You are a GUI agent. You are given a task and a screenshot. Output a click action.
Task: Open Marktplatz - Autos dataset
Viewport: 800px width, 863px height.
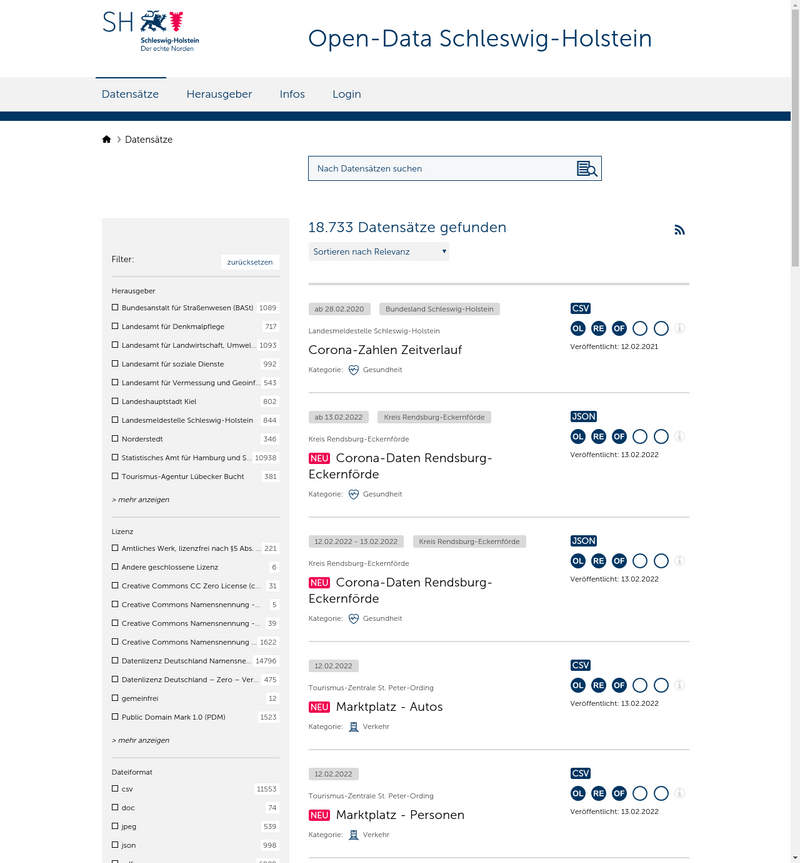[390, 707]
